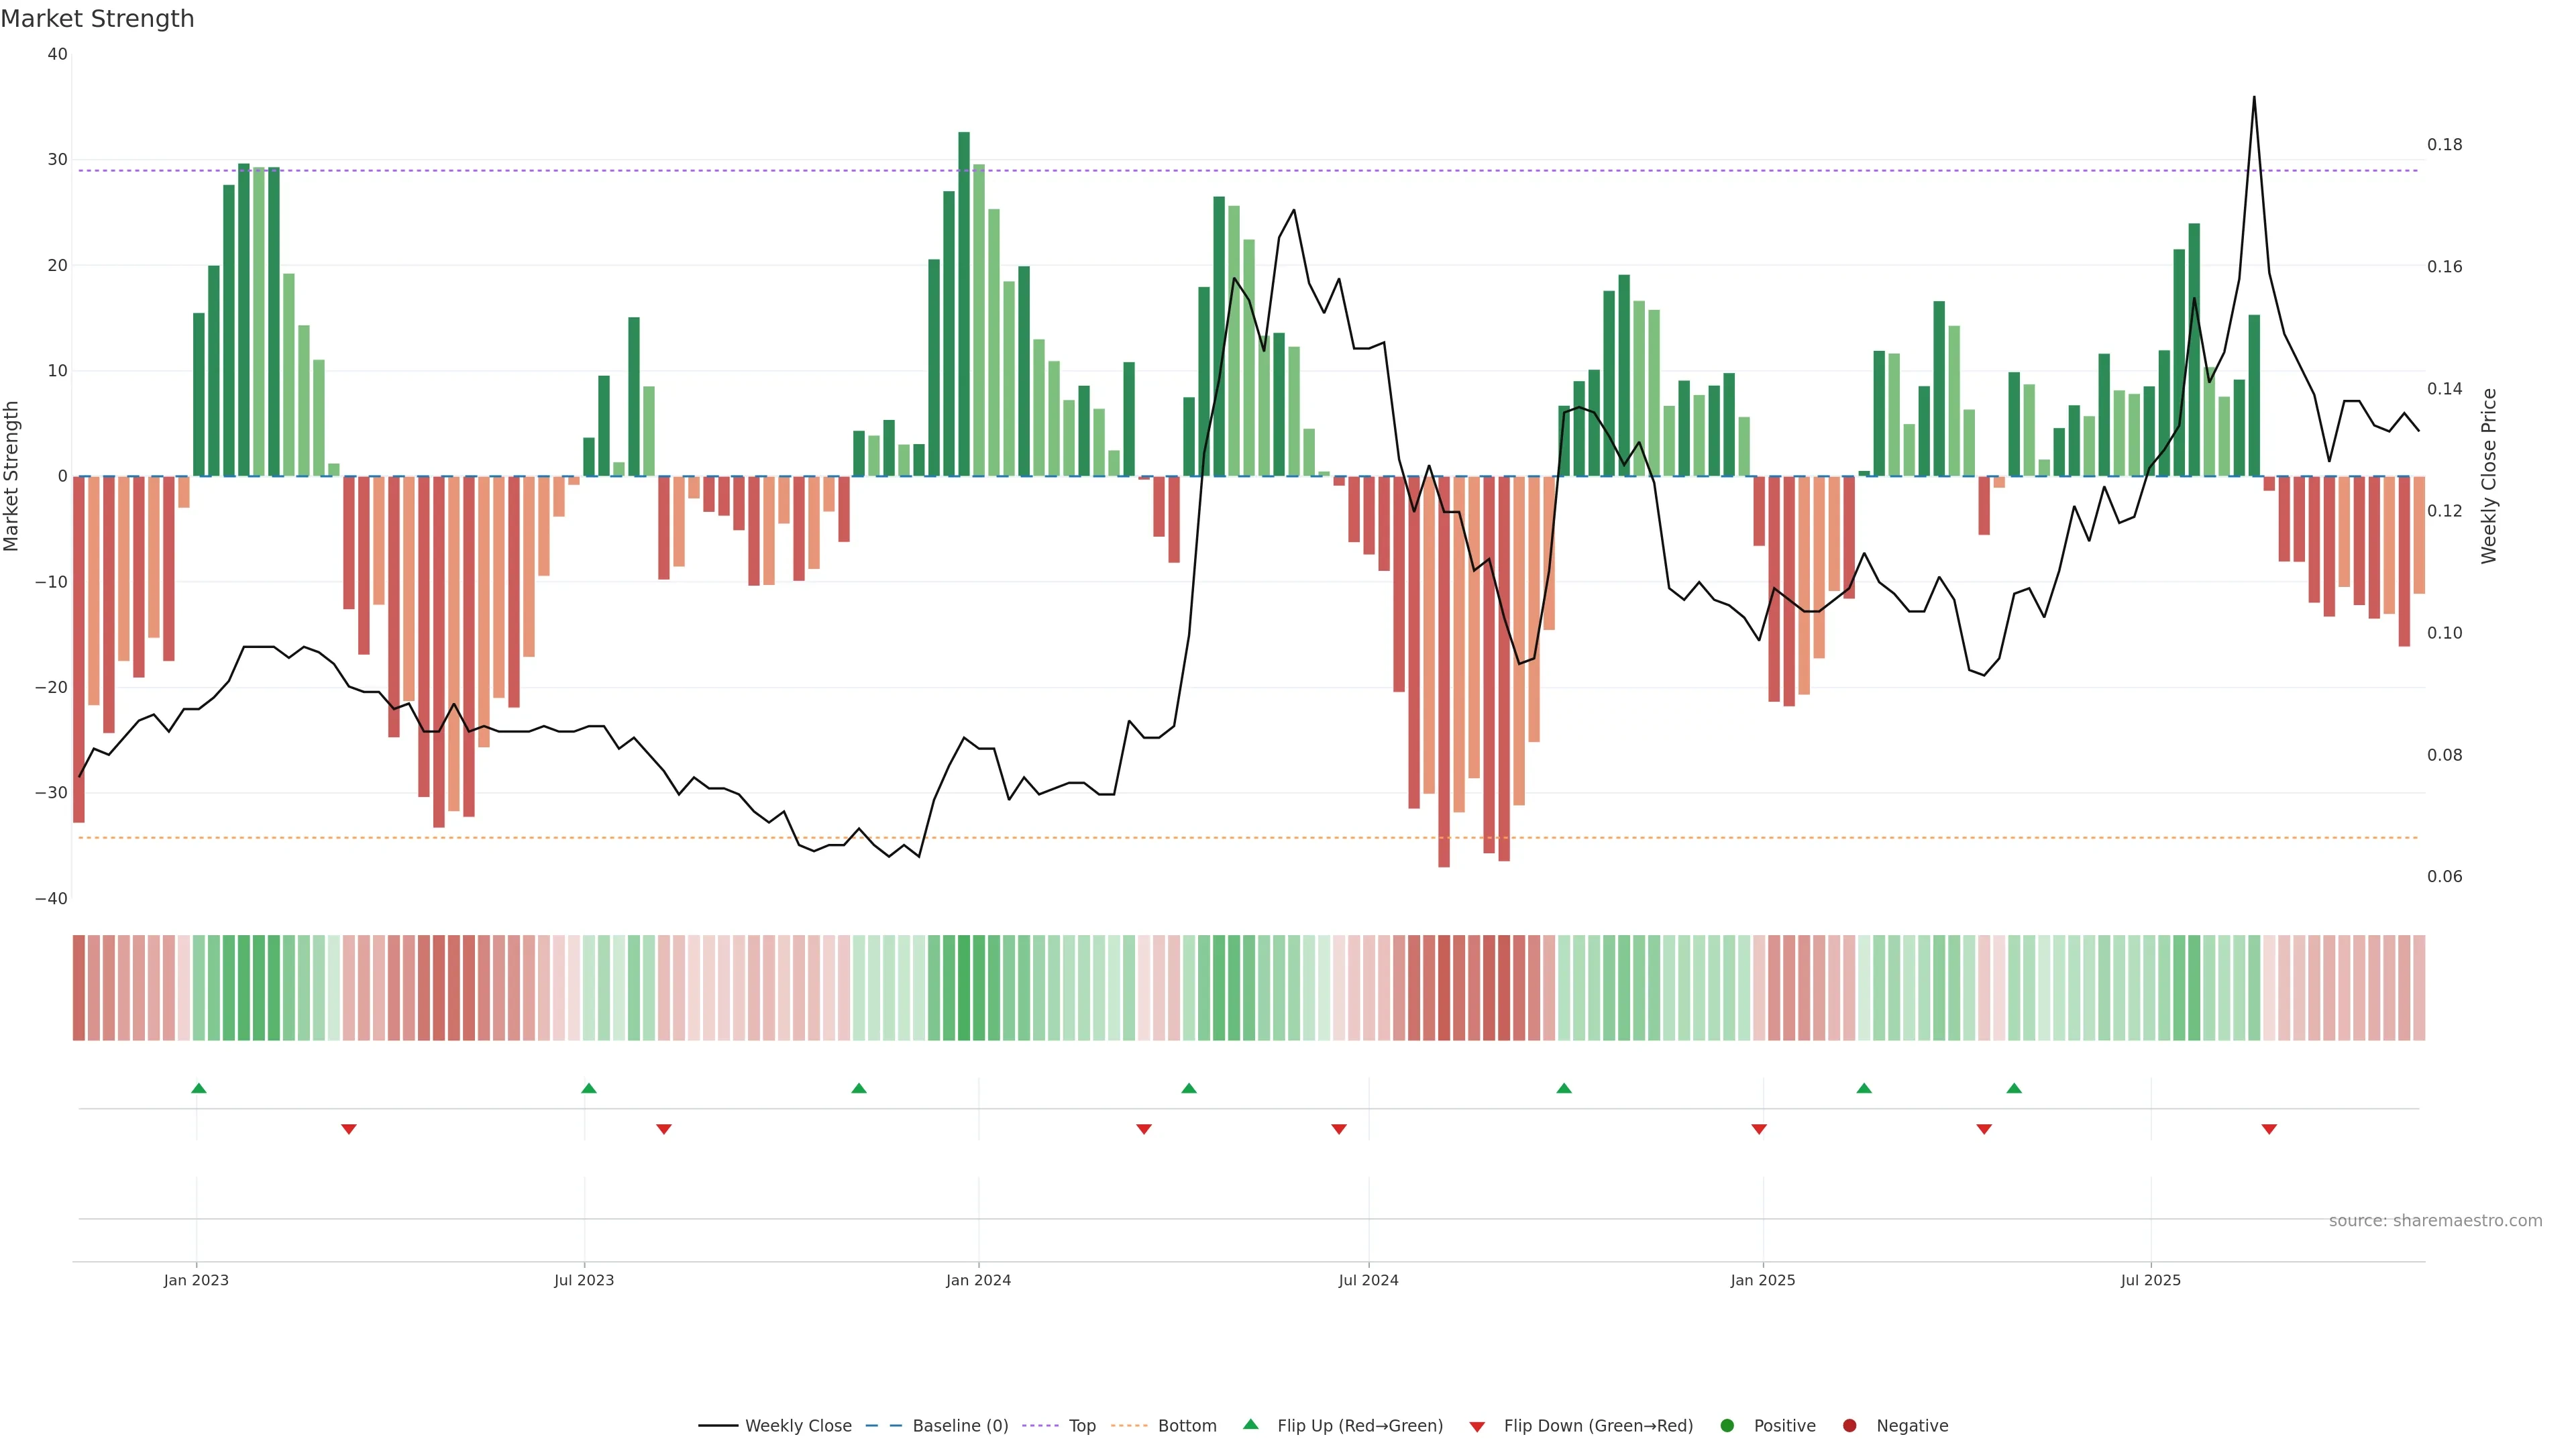Click the Negative red dot legend
The height and width of the screenshot is (1449, 2576).
pyautogui.click(x=1849, y=1426)
